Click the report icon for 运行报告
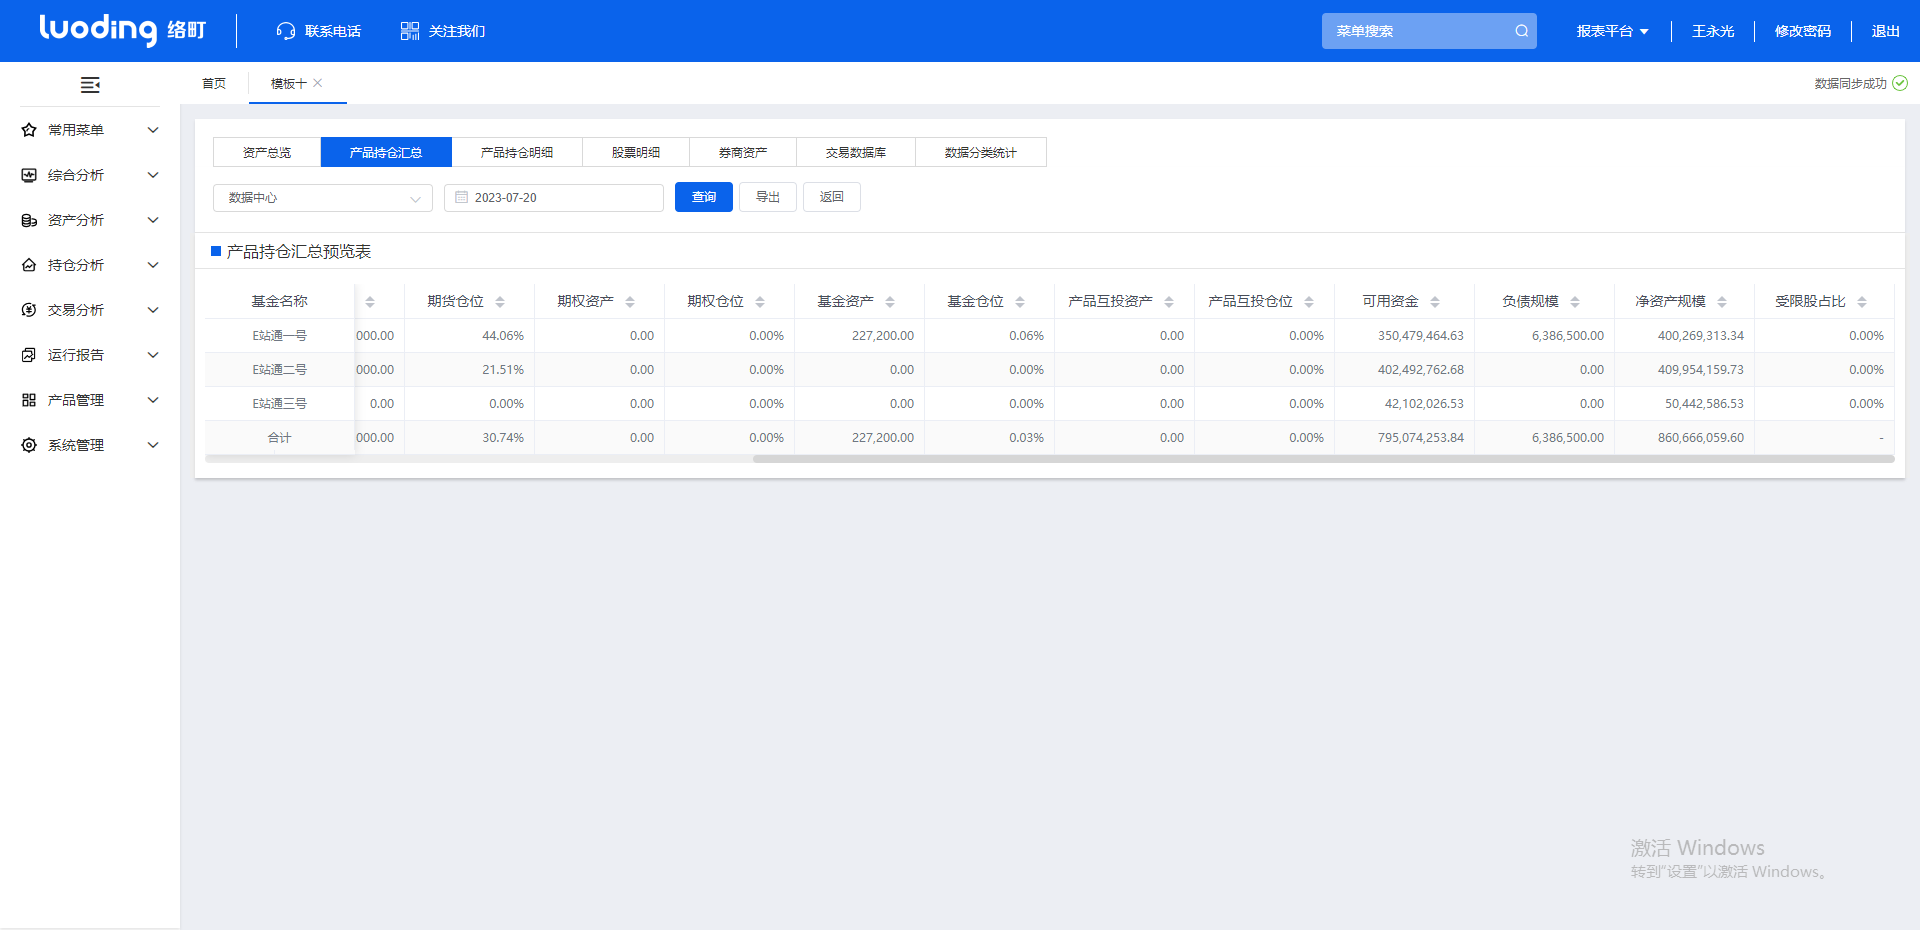 tap(29, 355)
